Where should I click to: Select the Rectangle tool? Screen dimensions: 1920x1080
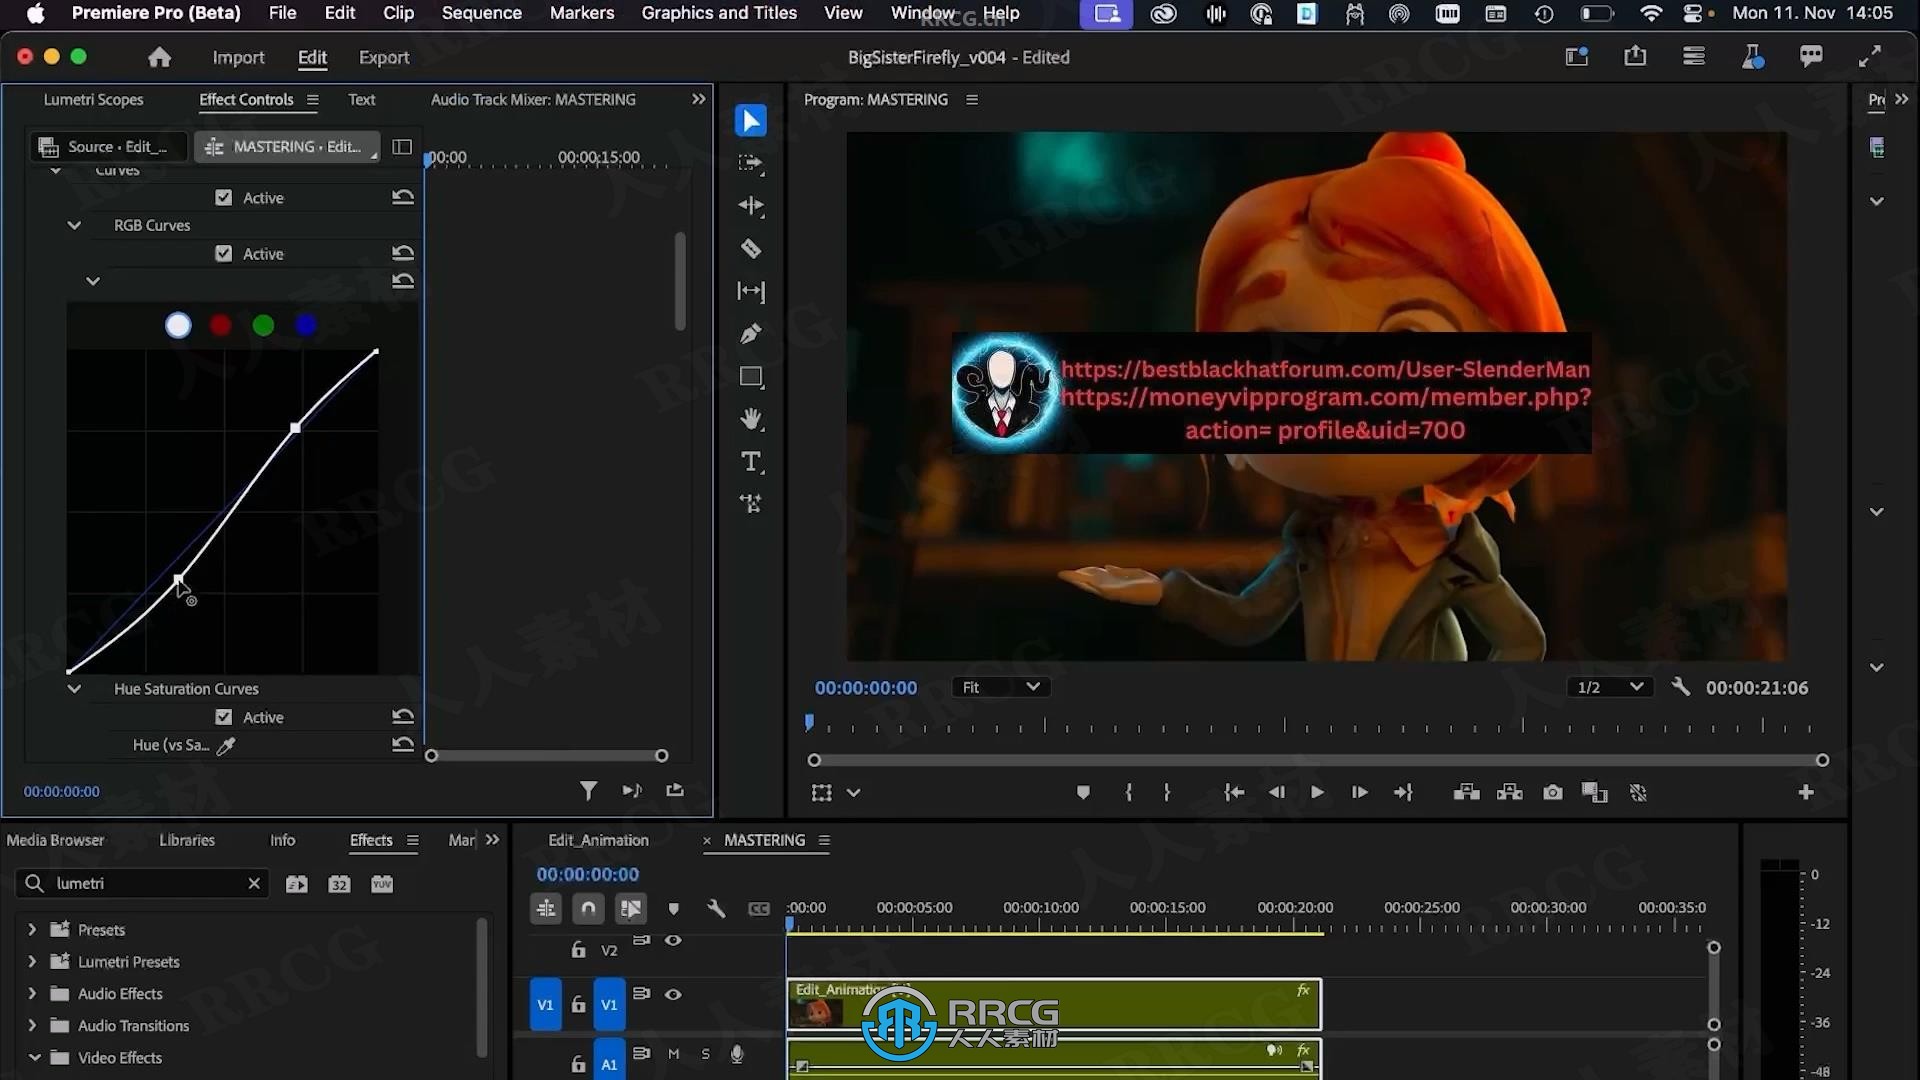(751, 377)
